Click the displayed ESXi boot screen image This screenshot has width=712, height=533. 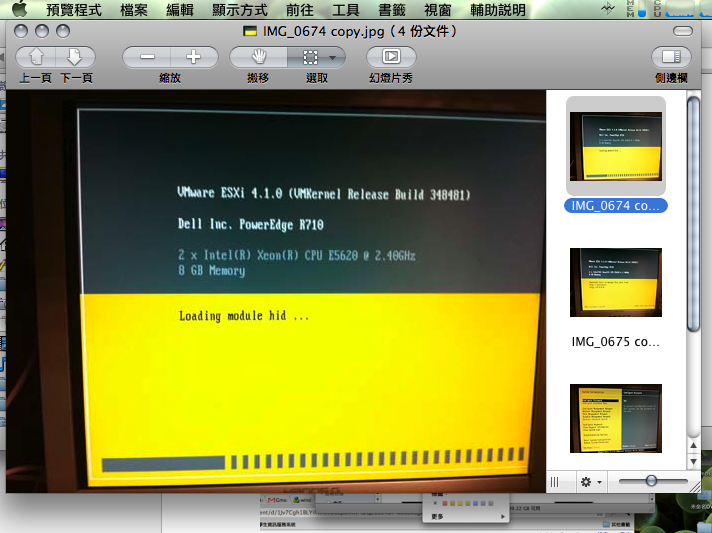tap(276, 291)
